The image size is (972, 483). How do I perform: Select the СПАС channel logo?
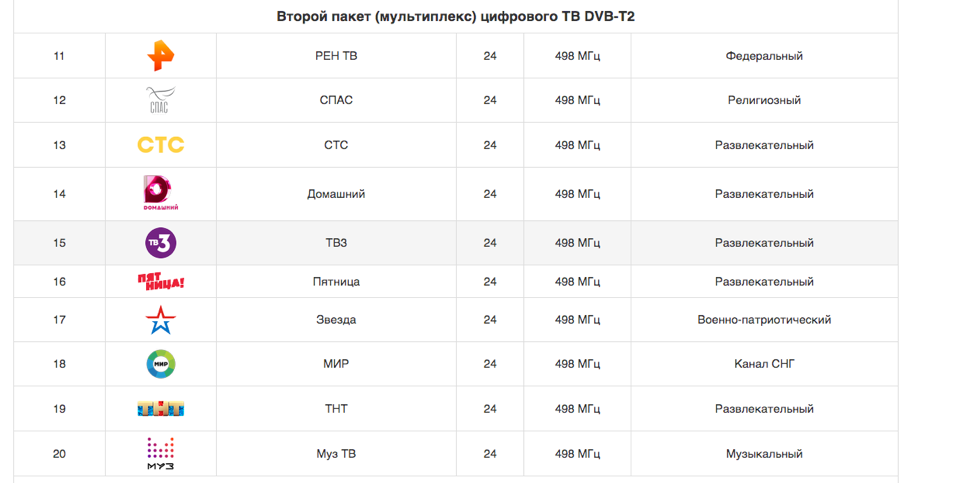pyautogui.click(x=161, y=100)
